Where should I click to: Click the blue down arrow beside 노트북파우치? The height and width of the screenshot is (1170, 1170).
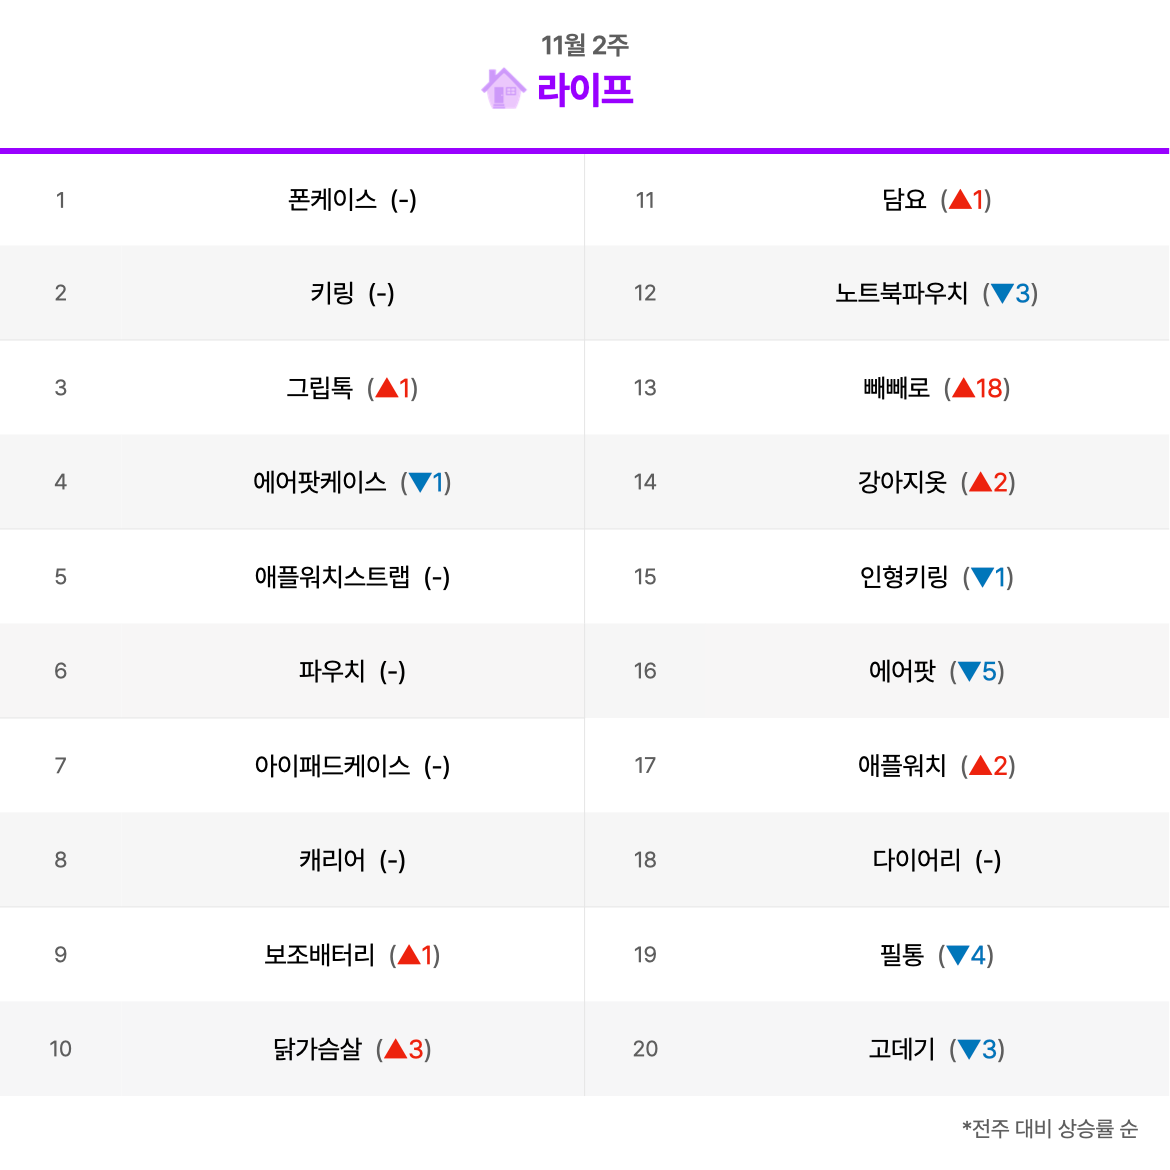coord(1002,293)
